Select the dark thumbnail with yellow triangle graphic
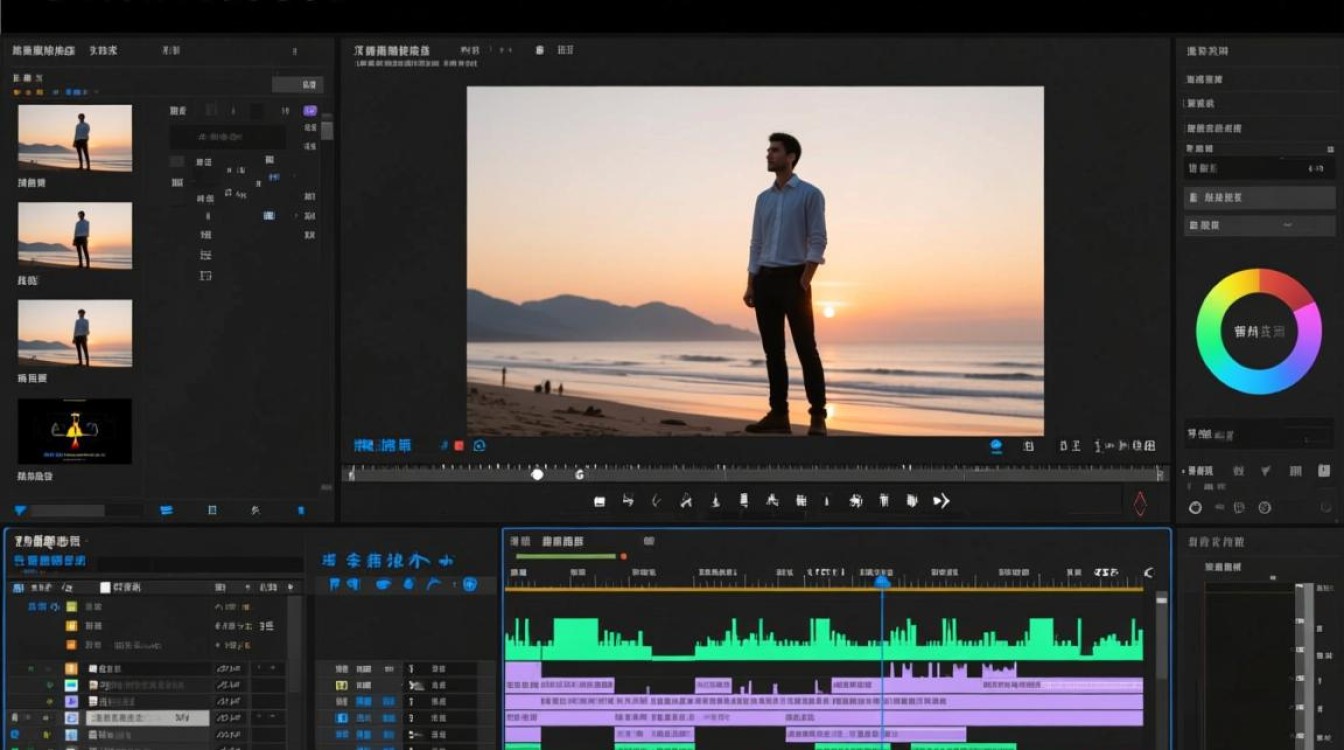Screen dimensions: 1344x750 pyautogui.click(x=75, y=431)
